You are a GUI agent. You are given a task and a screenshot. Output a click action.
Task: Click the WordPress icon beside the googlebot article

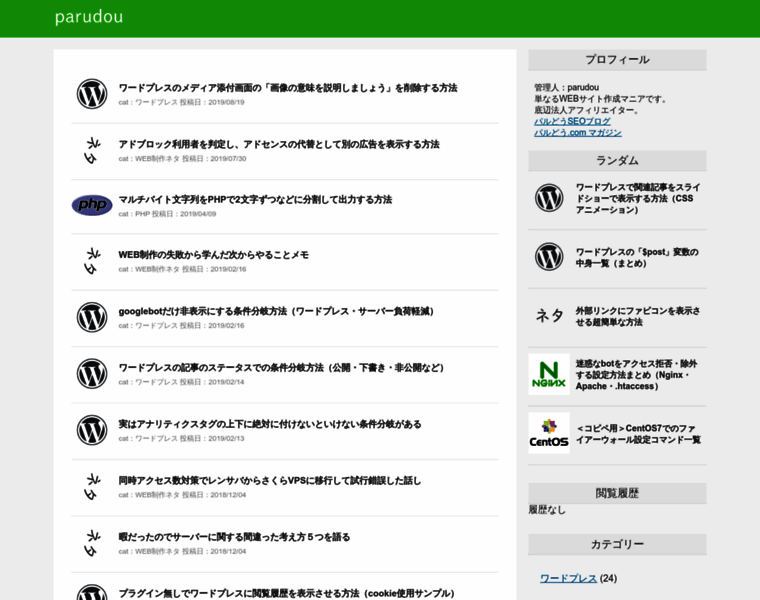(x=92, y=317)
